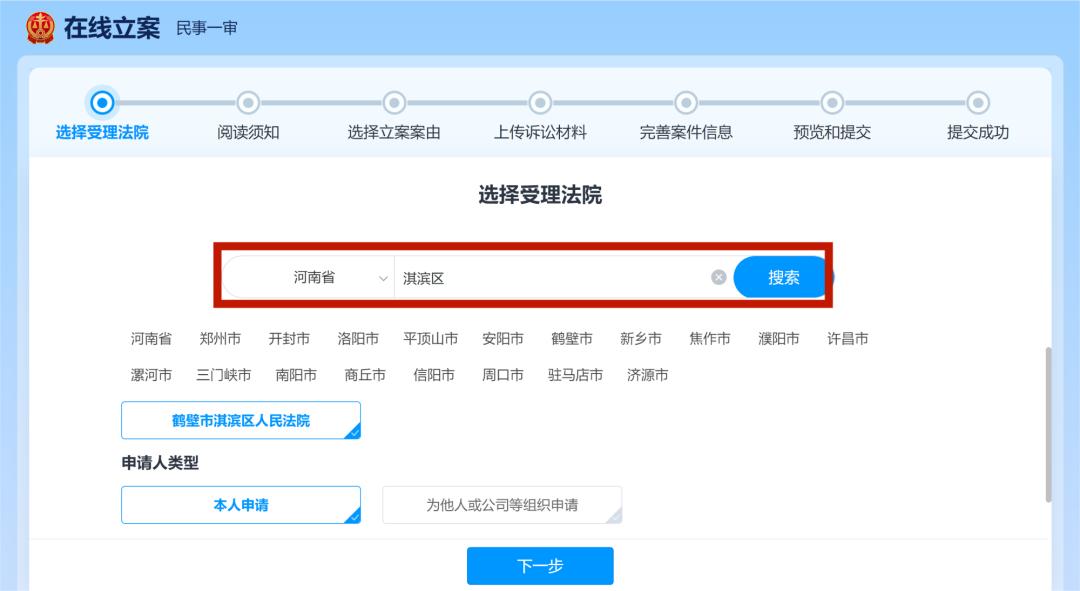Go to step 预览和提交
This screenshot has height=591, width=1080.
(x=832, y=132)
